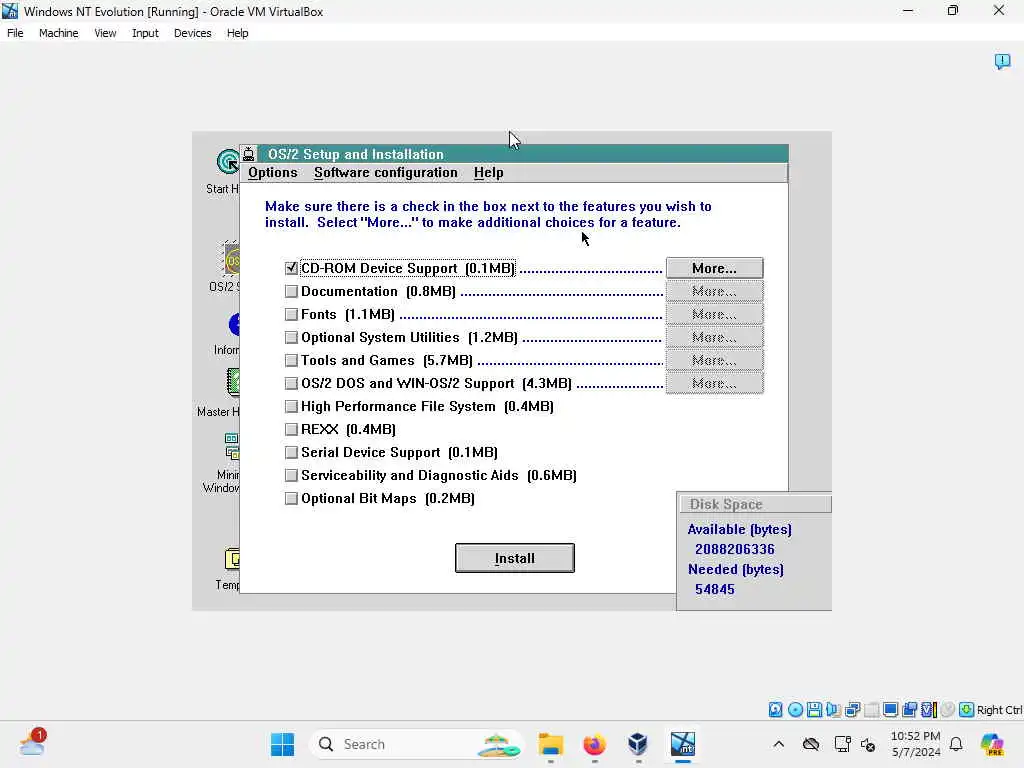The image size is (1024, 768).
Task: Tick the Optional Bit Maps checkbox
Action: (x=291, y=498)
